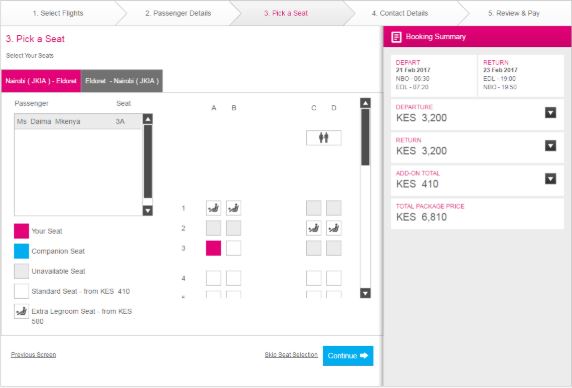Select extra legroom seat 1A

(x=213, y=208)
